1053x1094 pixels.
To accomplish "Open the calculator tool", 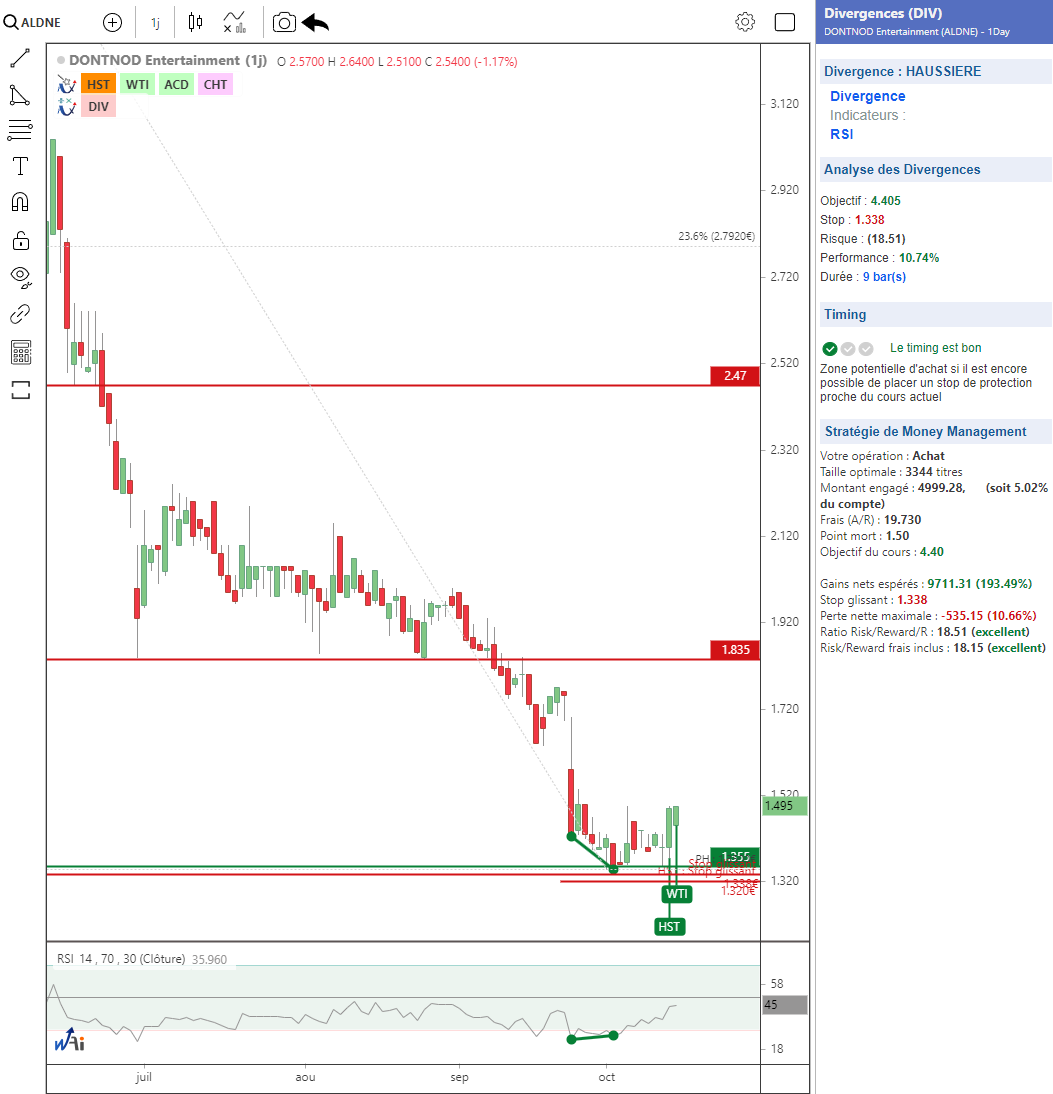I will 21,352.
